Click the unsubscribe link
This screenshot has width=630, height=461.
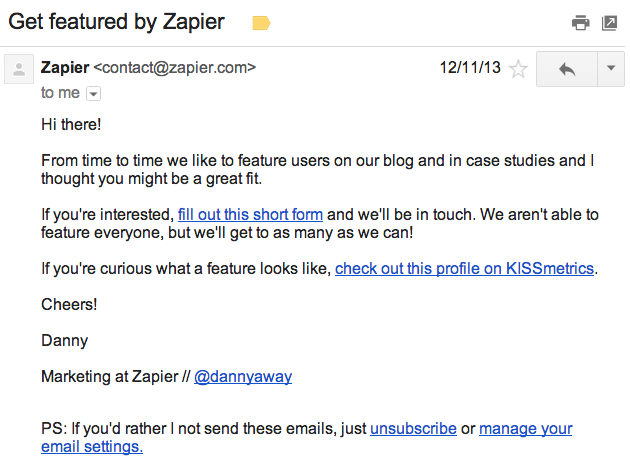click(x=413, y=428)
